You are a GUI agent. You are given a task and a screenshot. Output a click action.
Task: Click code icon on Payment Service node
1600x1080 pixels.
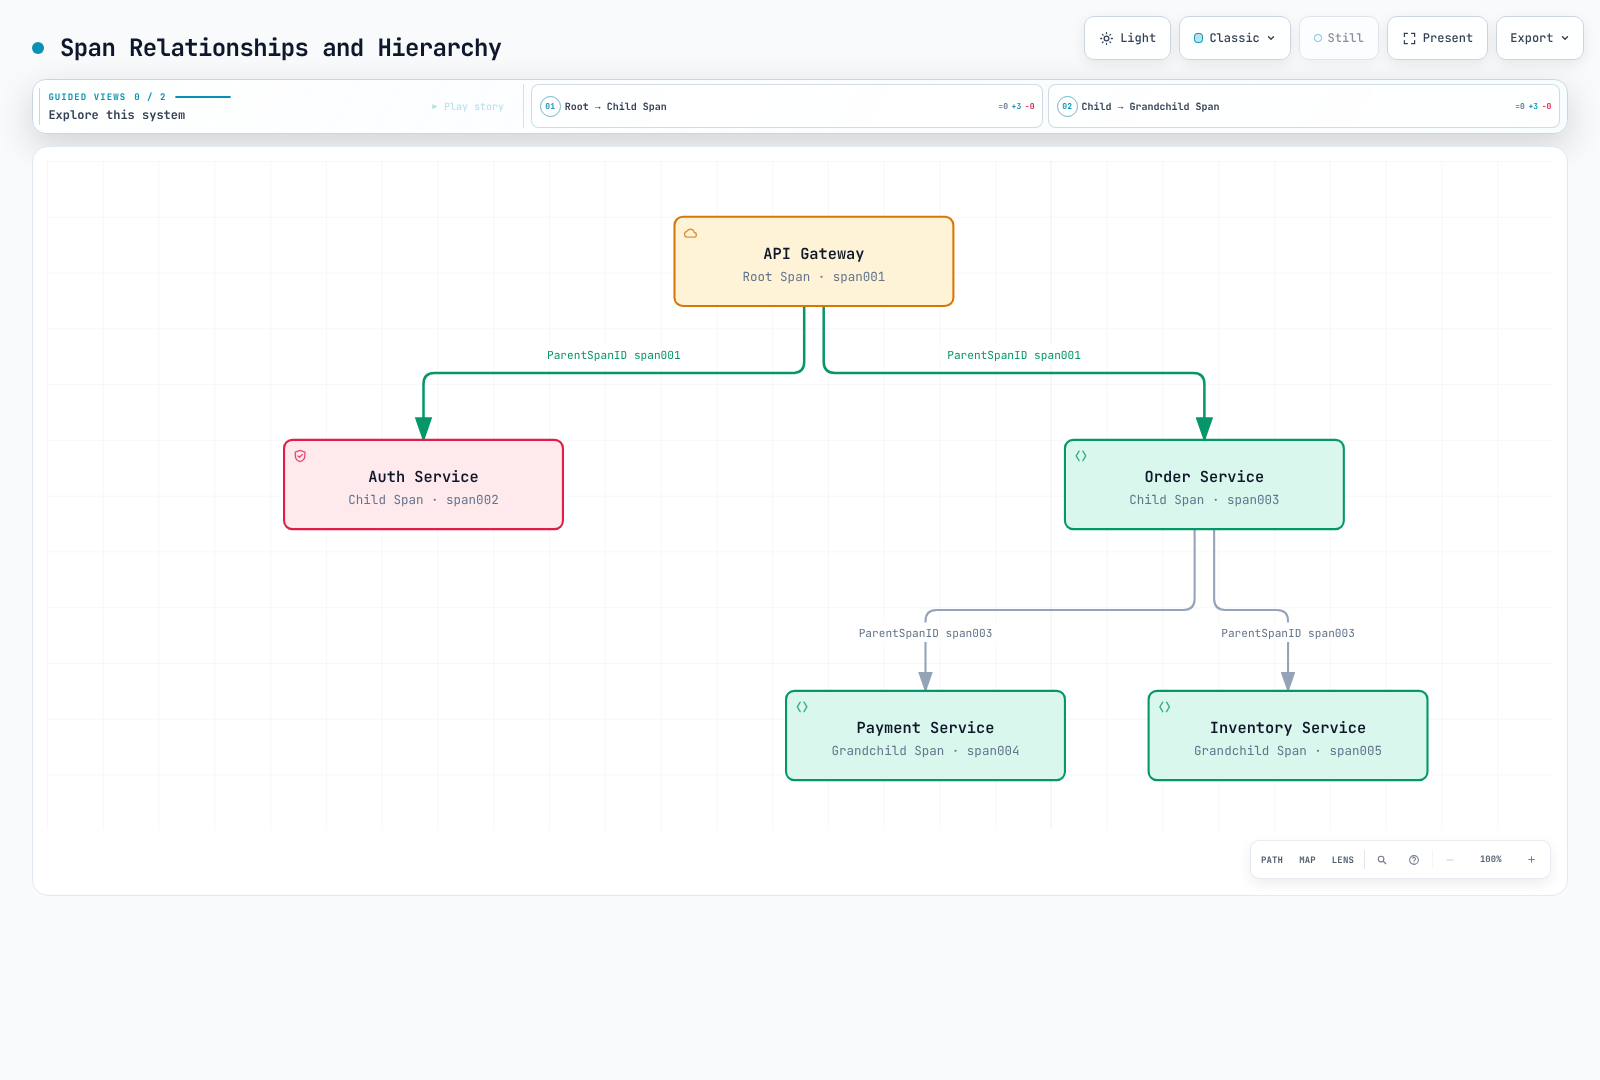click(802, 707)
